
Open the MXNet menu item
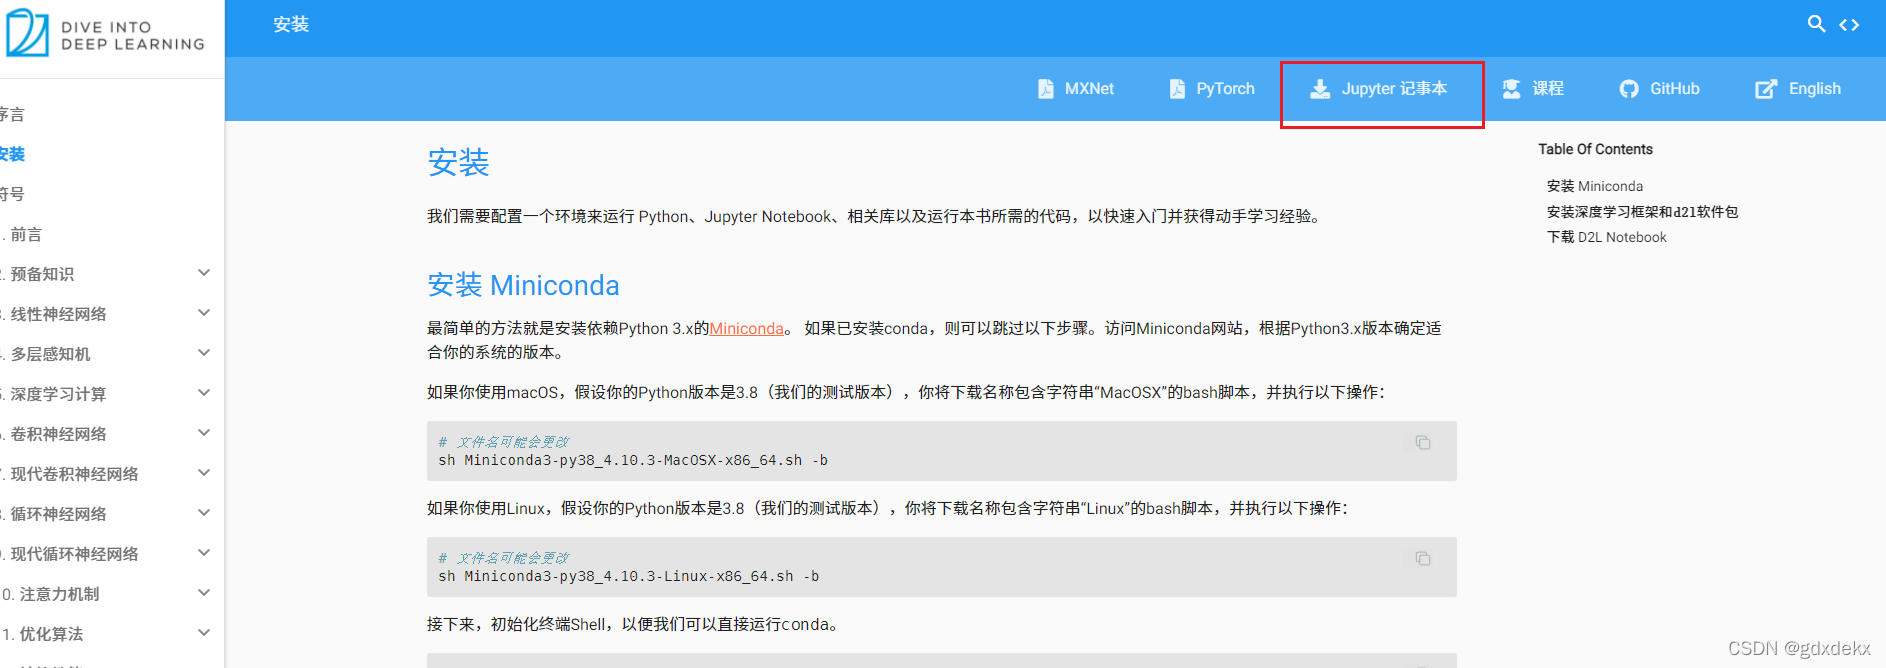(x=1076, y=89)
